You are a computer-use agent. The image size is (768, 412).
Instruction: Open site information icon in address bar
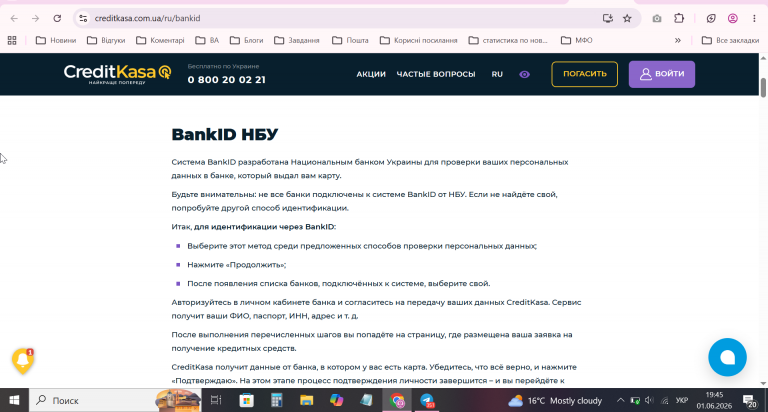83,19
